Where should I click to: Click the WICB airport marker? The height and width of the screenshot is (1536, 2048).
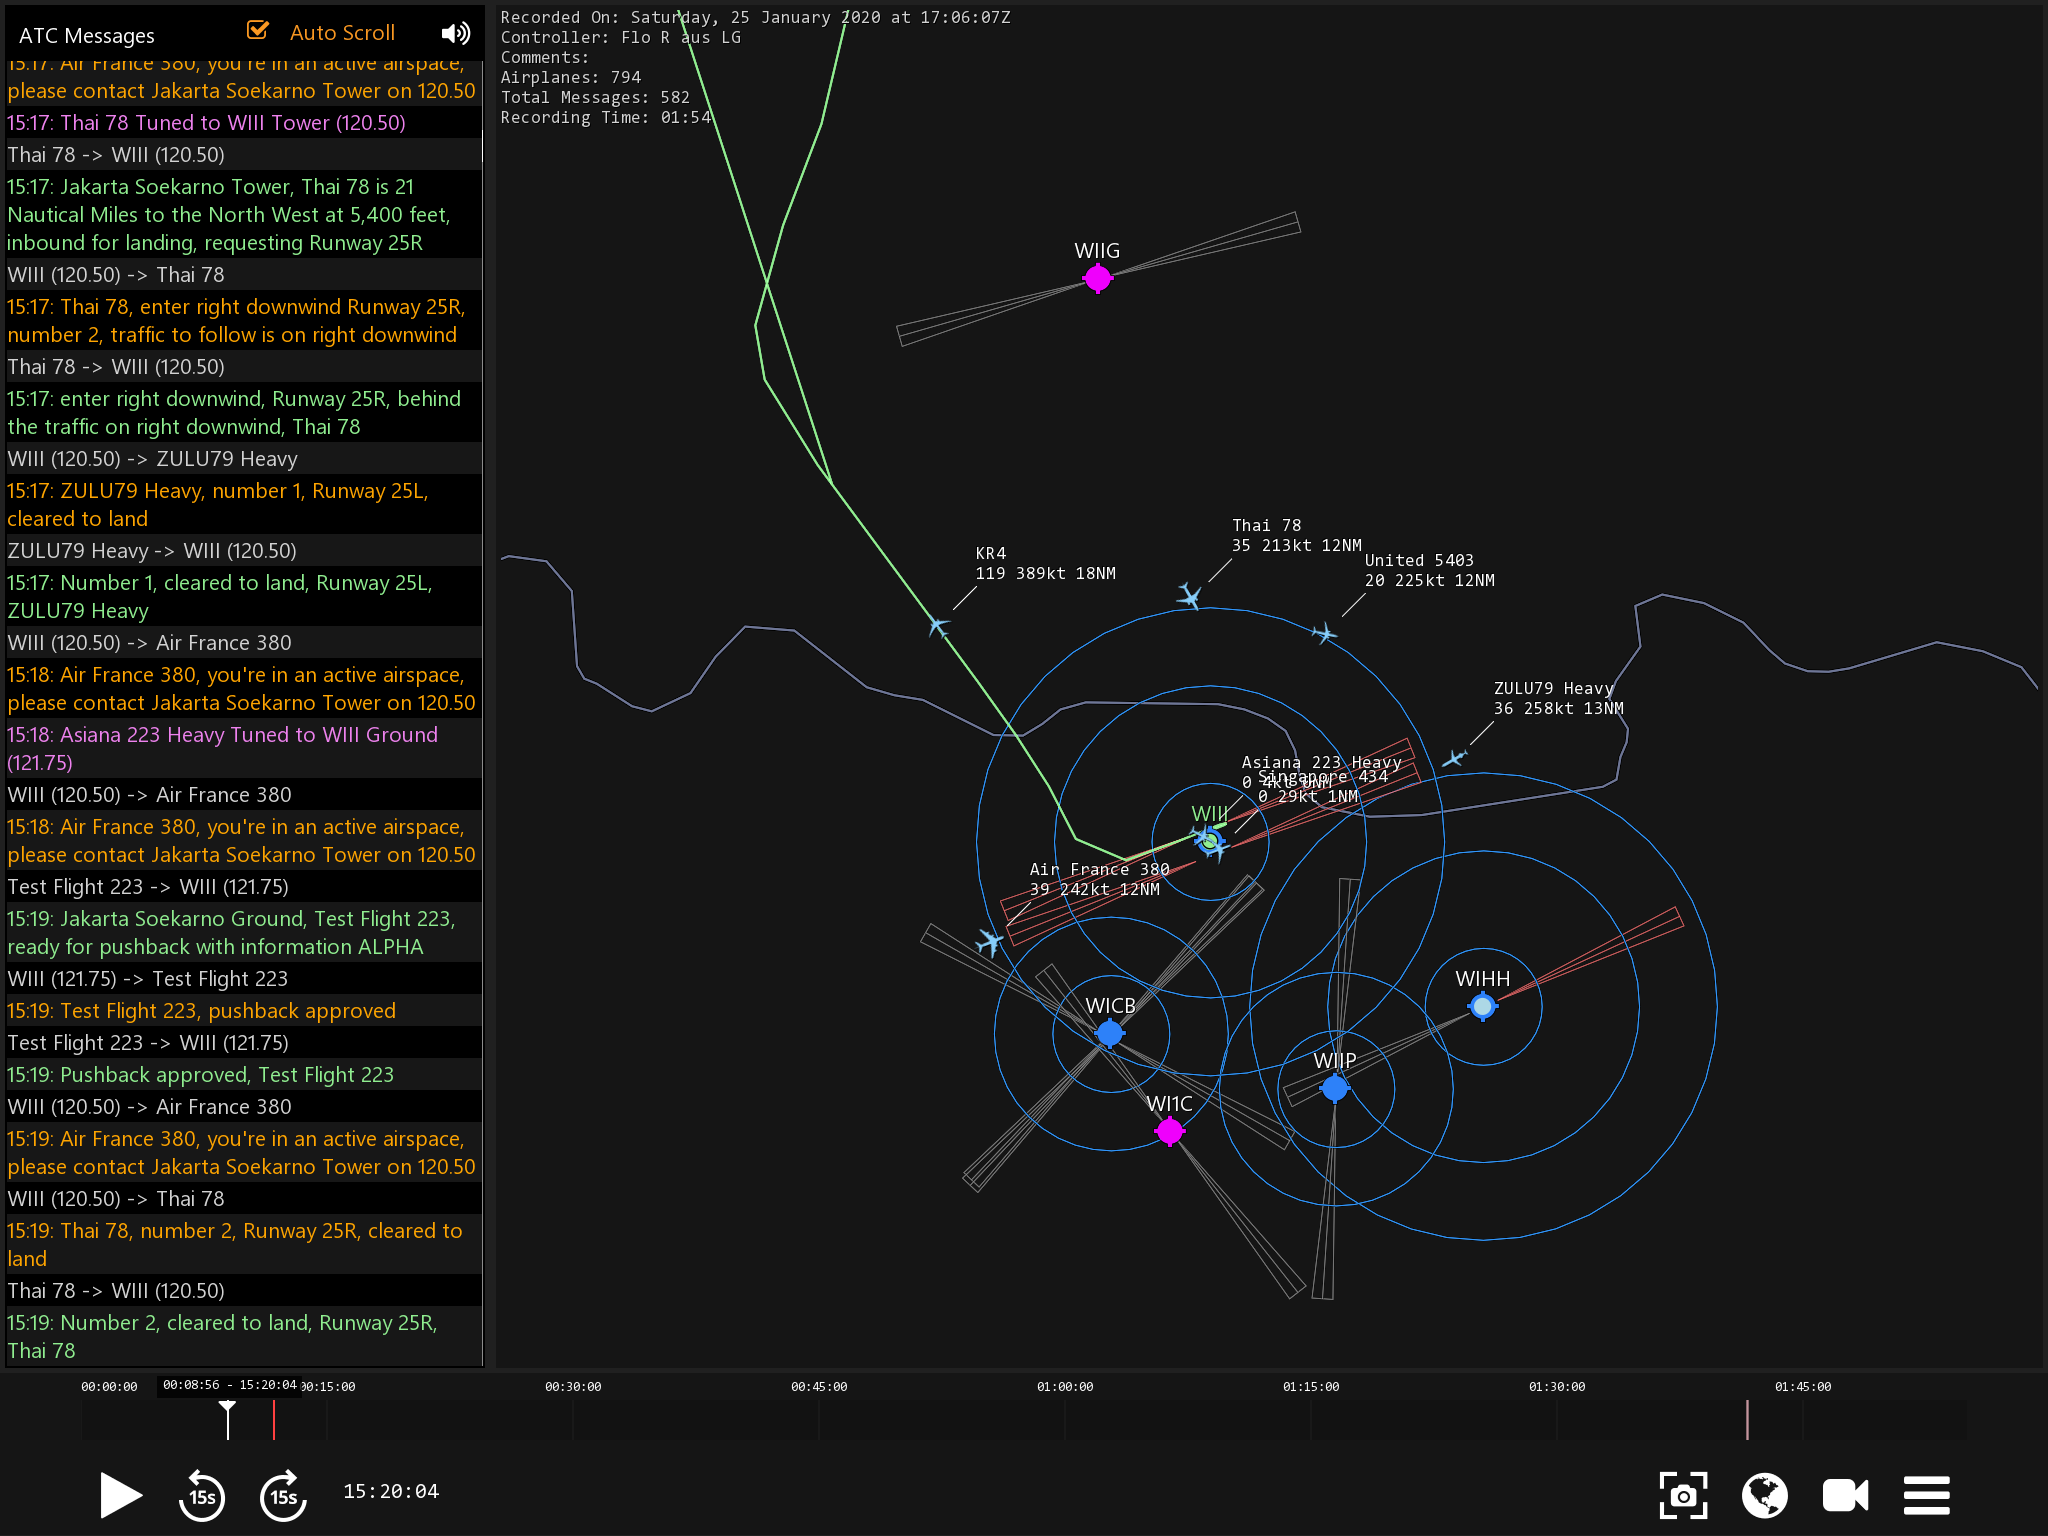pos(1109,1033)
